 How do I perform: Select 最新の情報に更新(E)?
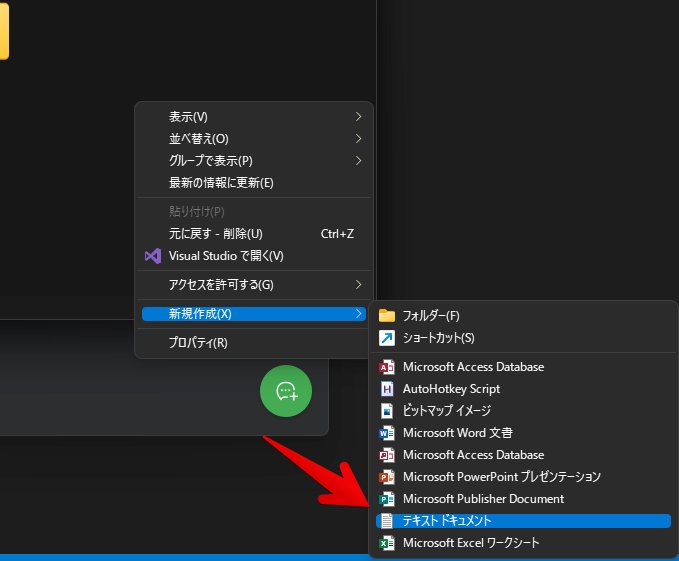tap(254, 183)
